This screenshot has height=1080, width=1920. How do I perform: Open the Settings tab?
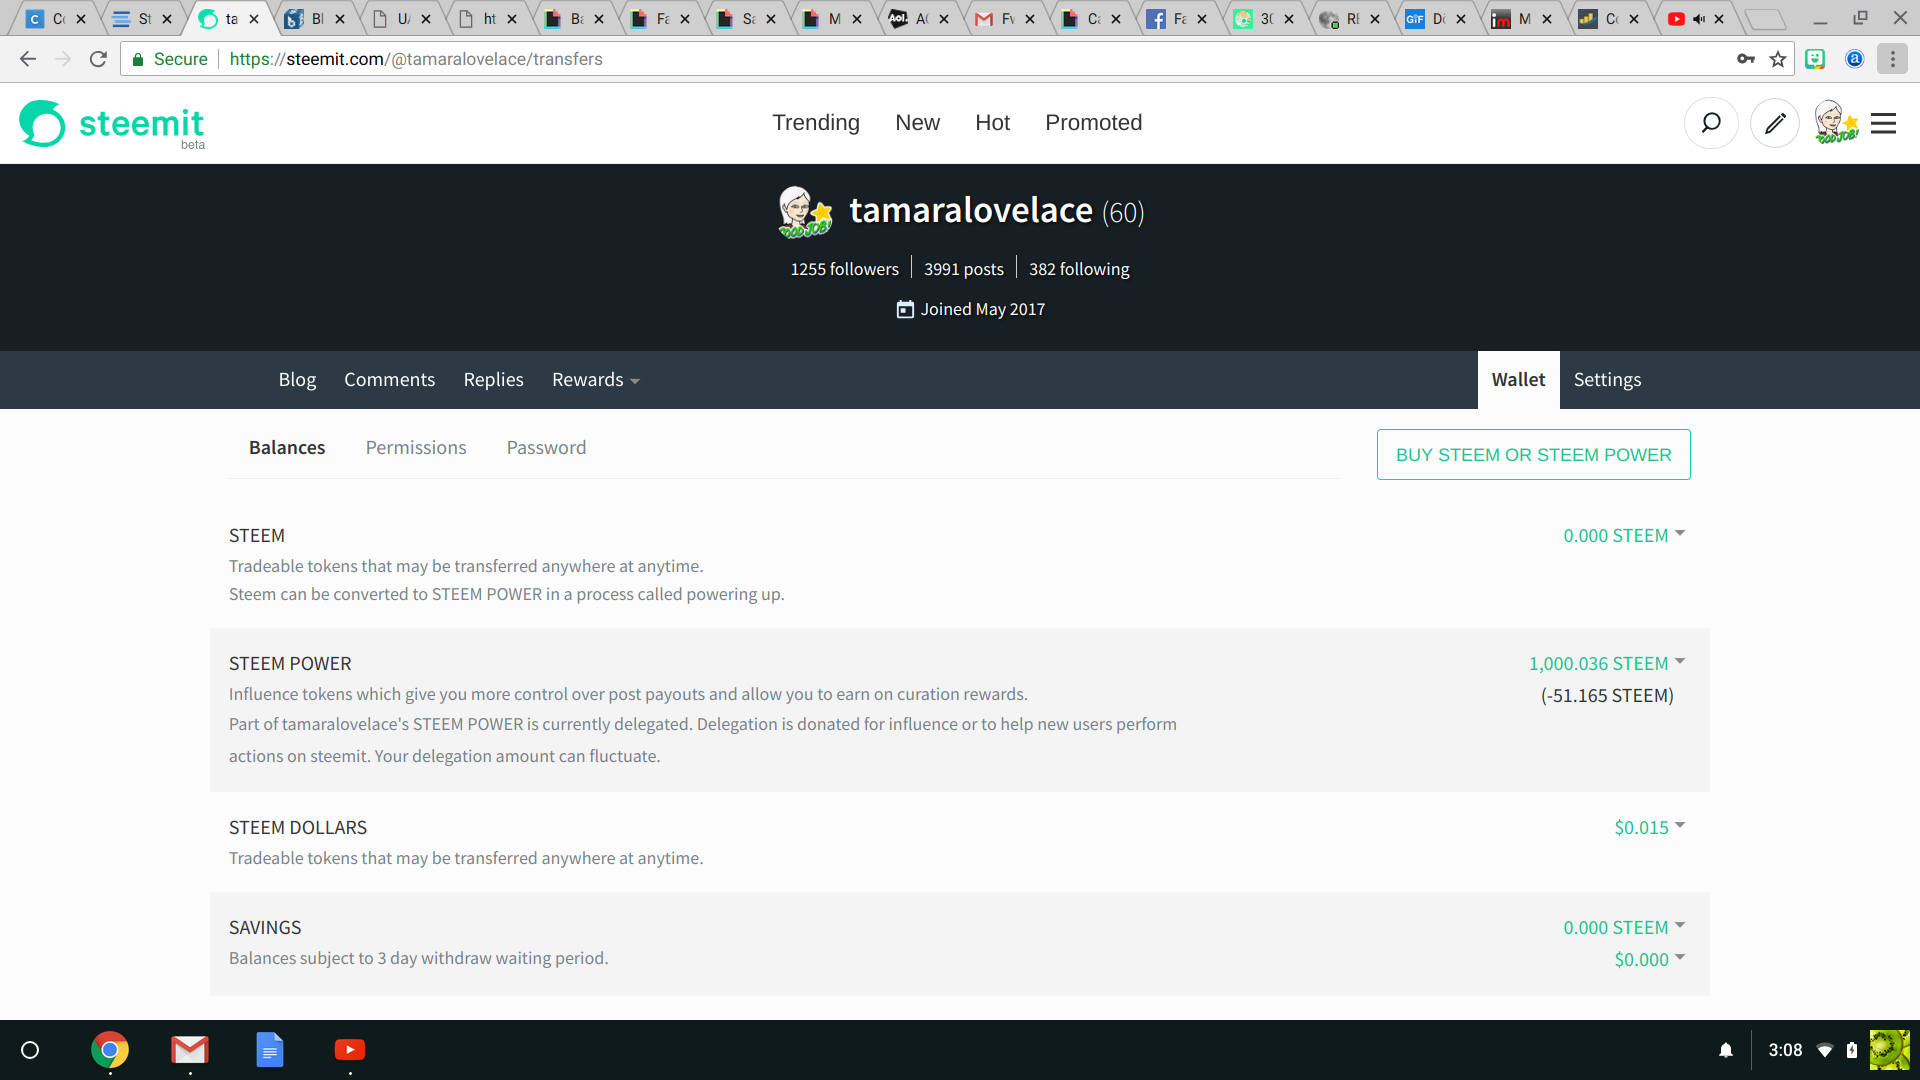pos(1607,380)
